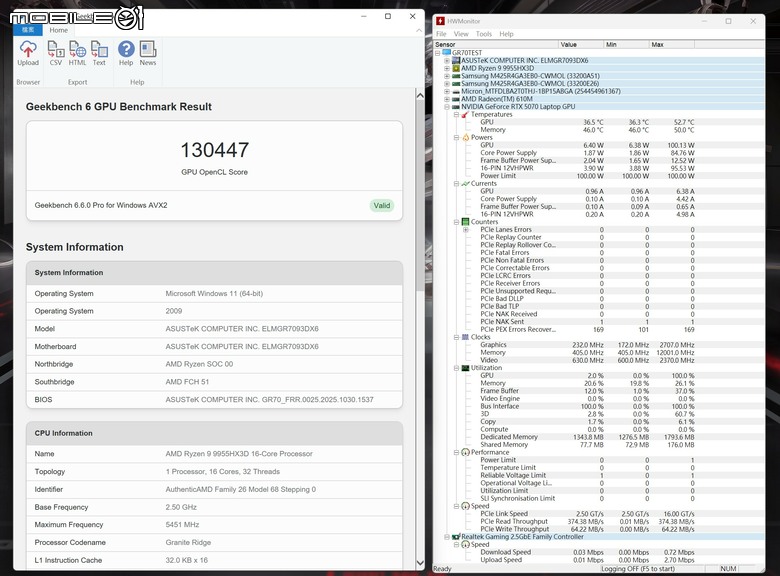Expand the AMD Ryzen 9 9955HX3D node
The width and height of the screenshot is (780, 576).
447,68
